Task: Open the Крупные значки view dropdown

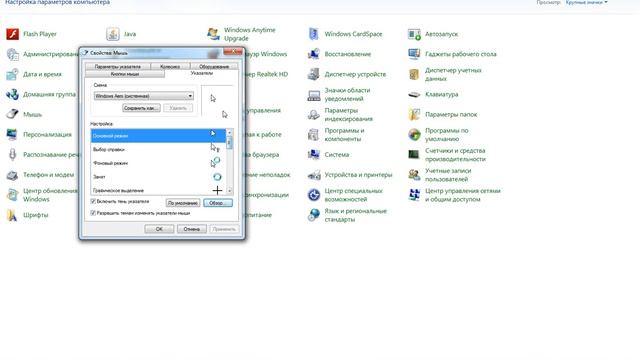Action: (586, 2)
